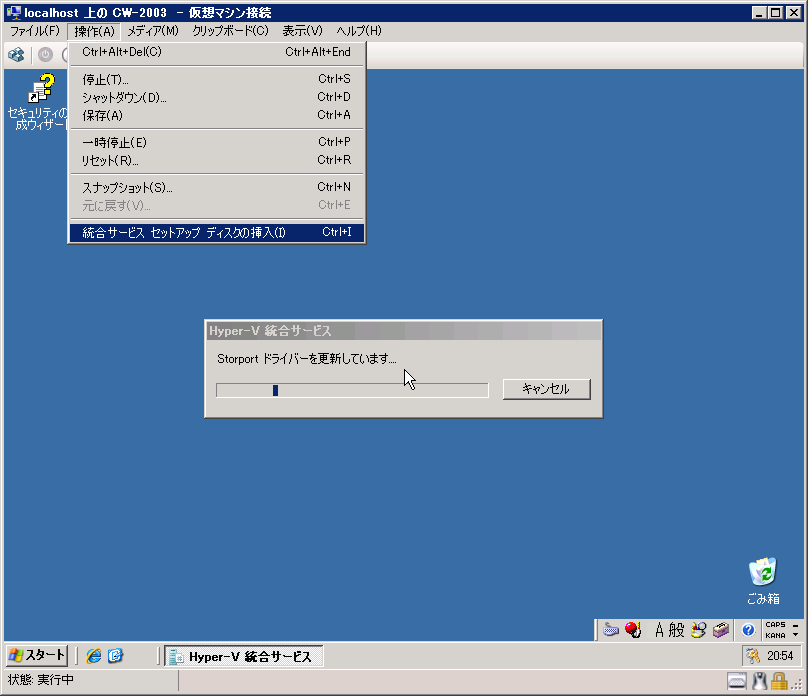Open the 表示(V) menu
The width and height of the screenshot is (808, 696).
[x=302, y=31]
